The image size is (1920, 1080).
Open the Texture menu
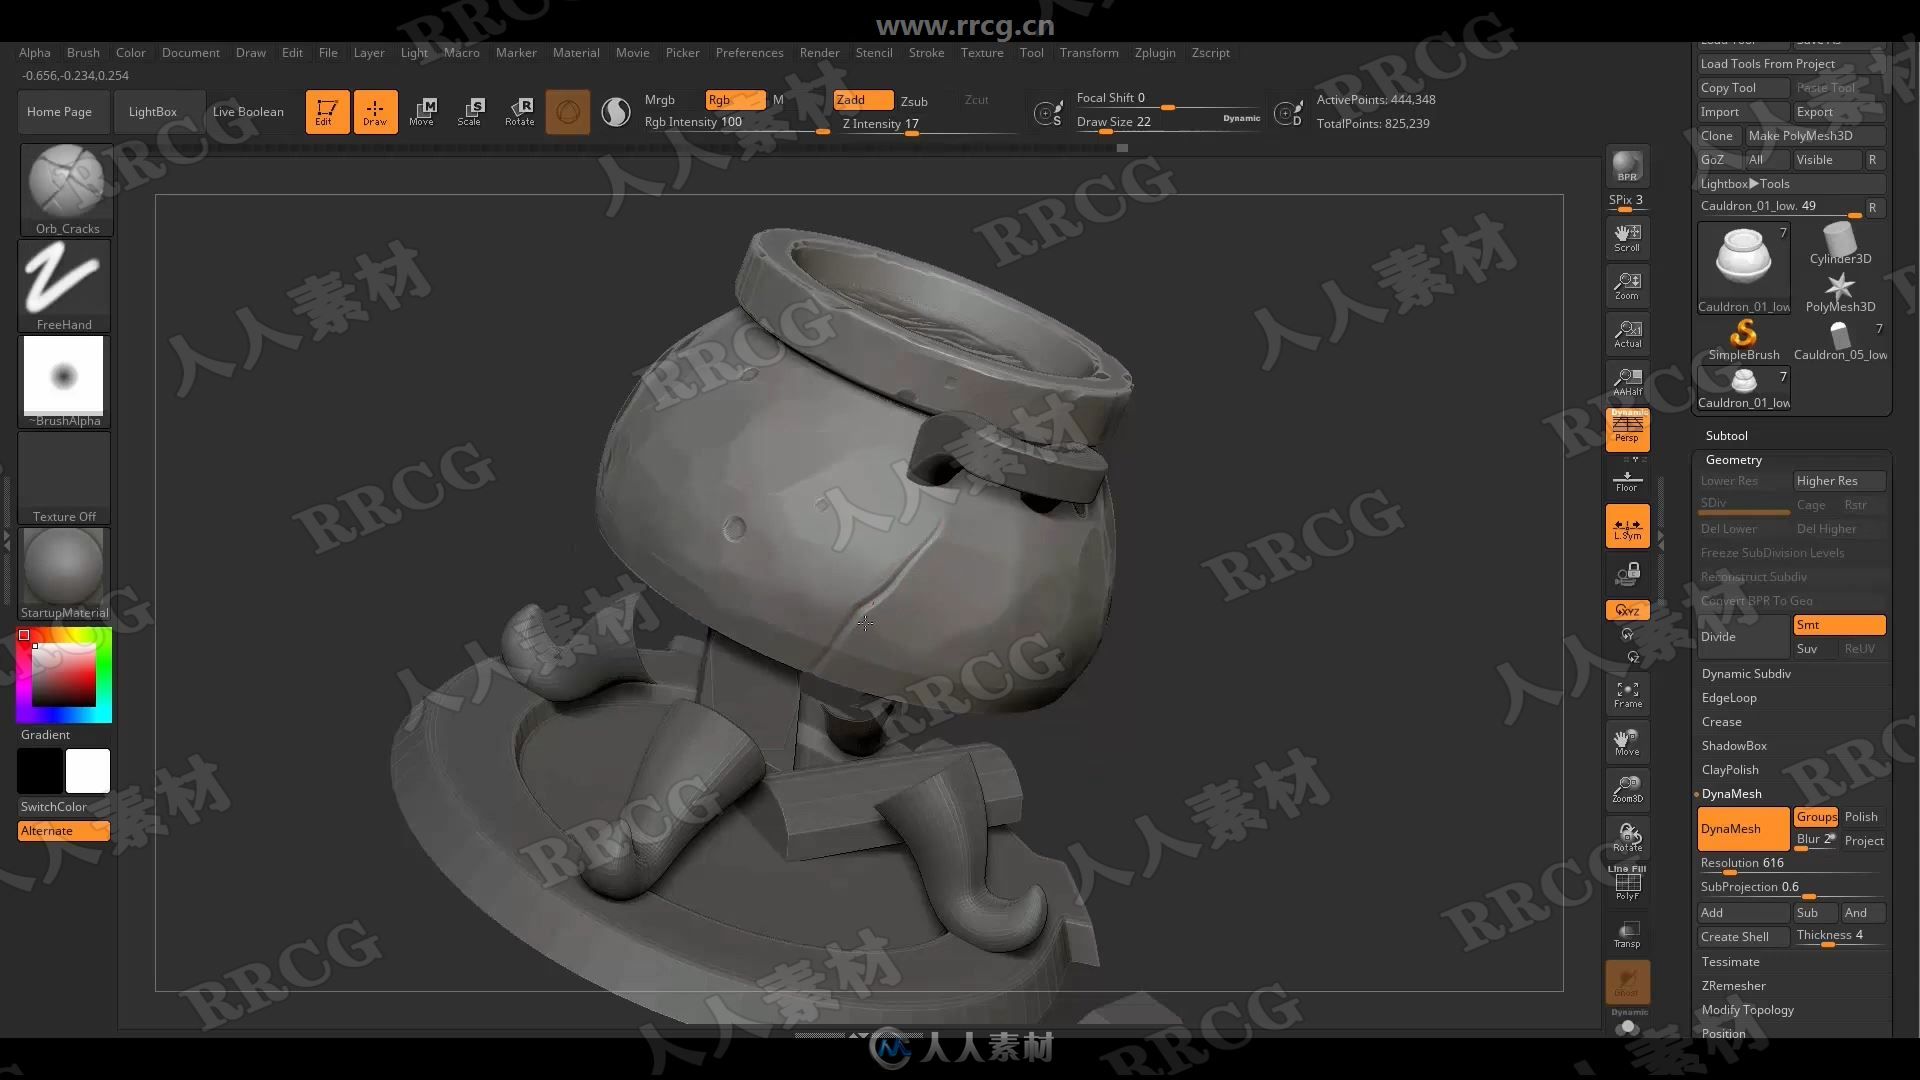982,53
